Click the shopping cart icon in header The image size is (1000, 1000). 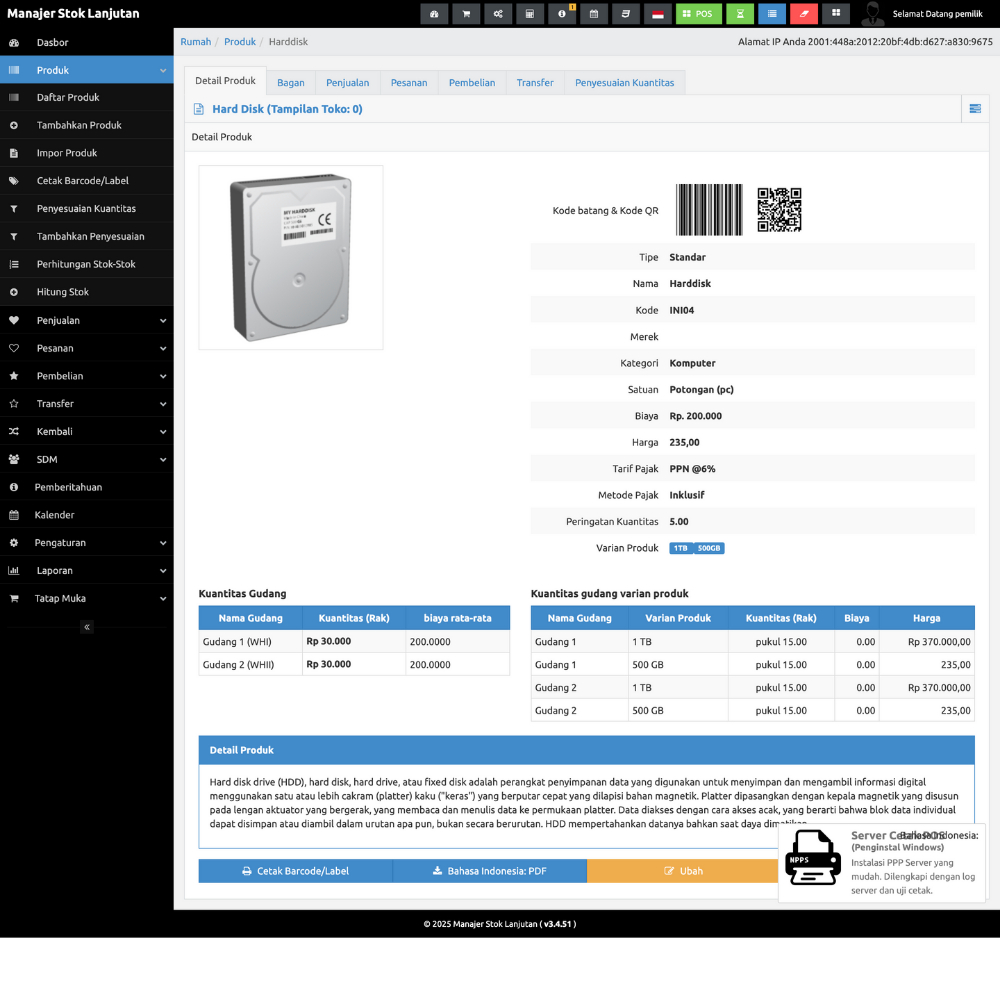point(466,14)
